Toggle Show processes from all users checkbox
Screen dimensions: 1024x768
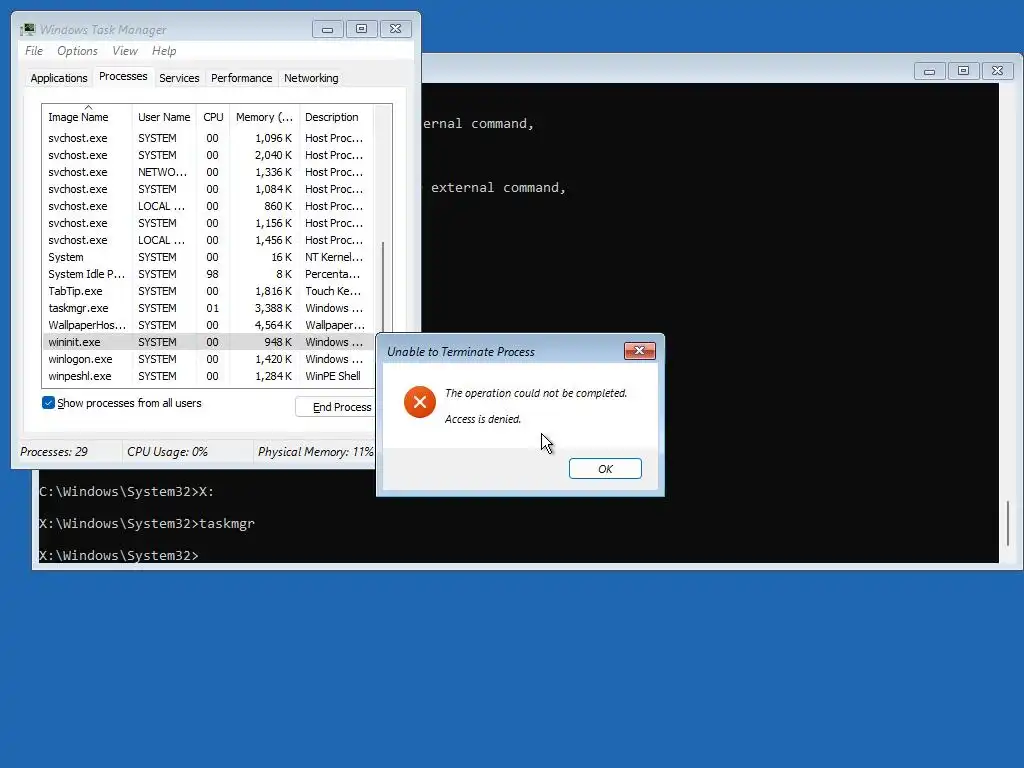(x=48, y=403)
